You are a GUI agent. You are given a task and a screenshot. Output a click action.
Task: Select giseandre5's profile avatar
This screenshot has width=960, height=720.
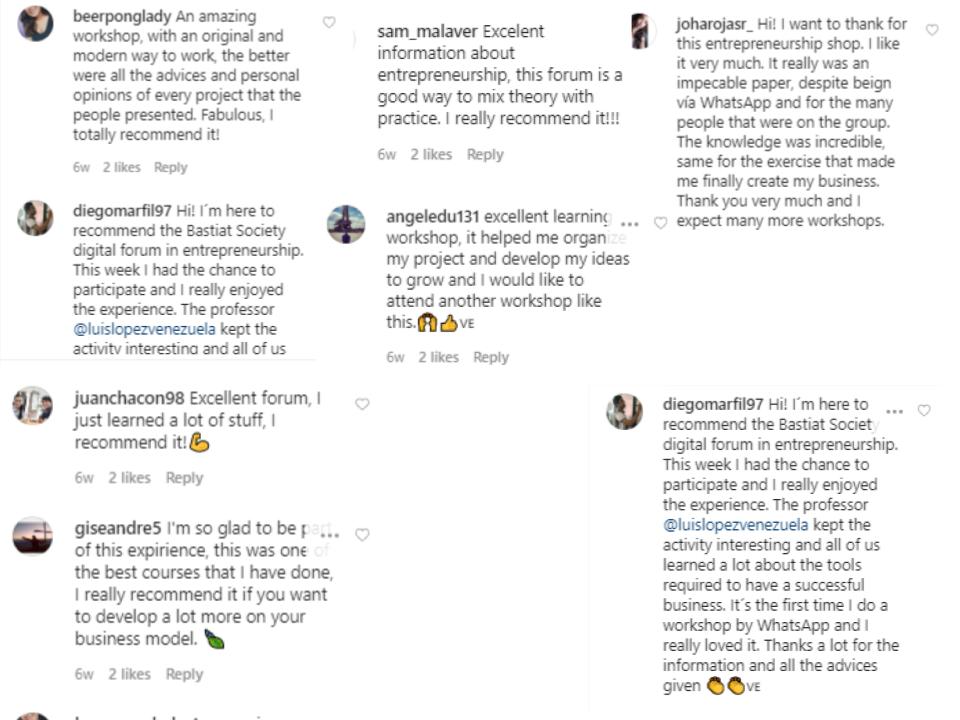33,536
